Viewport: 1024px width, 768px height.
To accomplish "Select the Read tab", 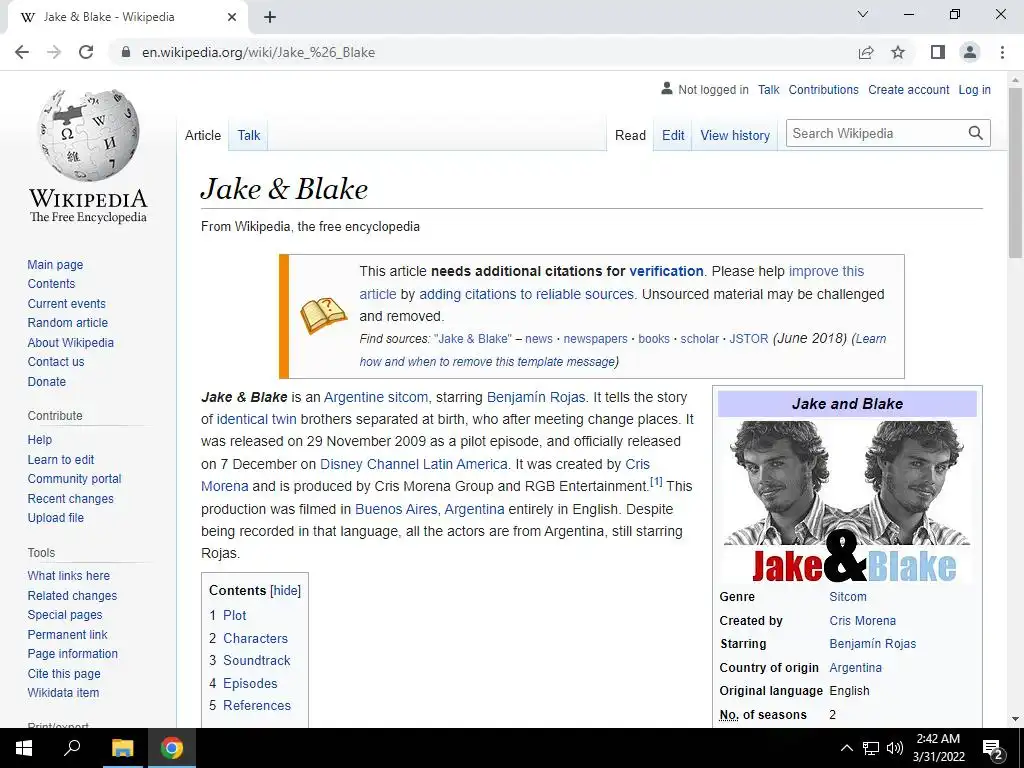I will tap(630, 135).
